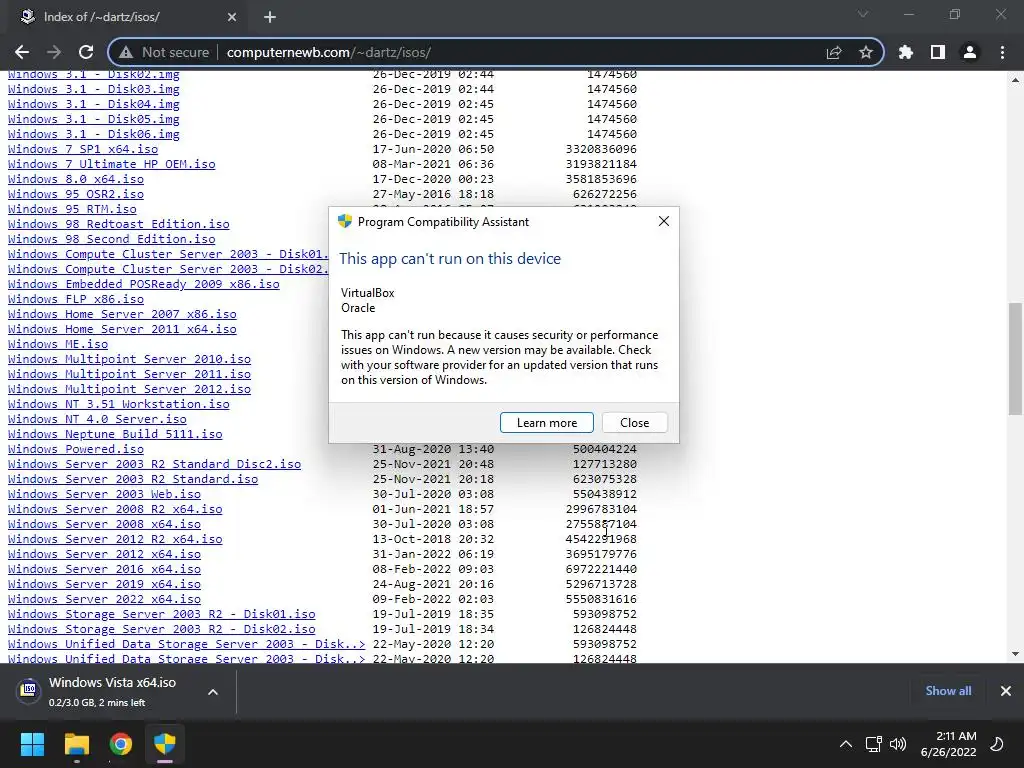Open Windows Server 2003 R2 Standard Disc2.iso
Image resolution: width=1024 pixels, height=768 pixels.
[x=154, y=464]
